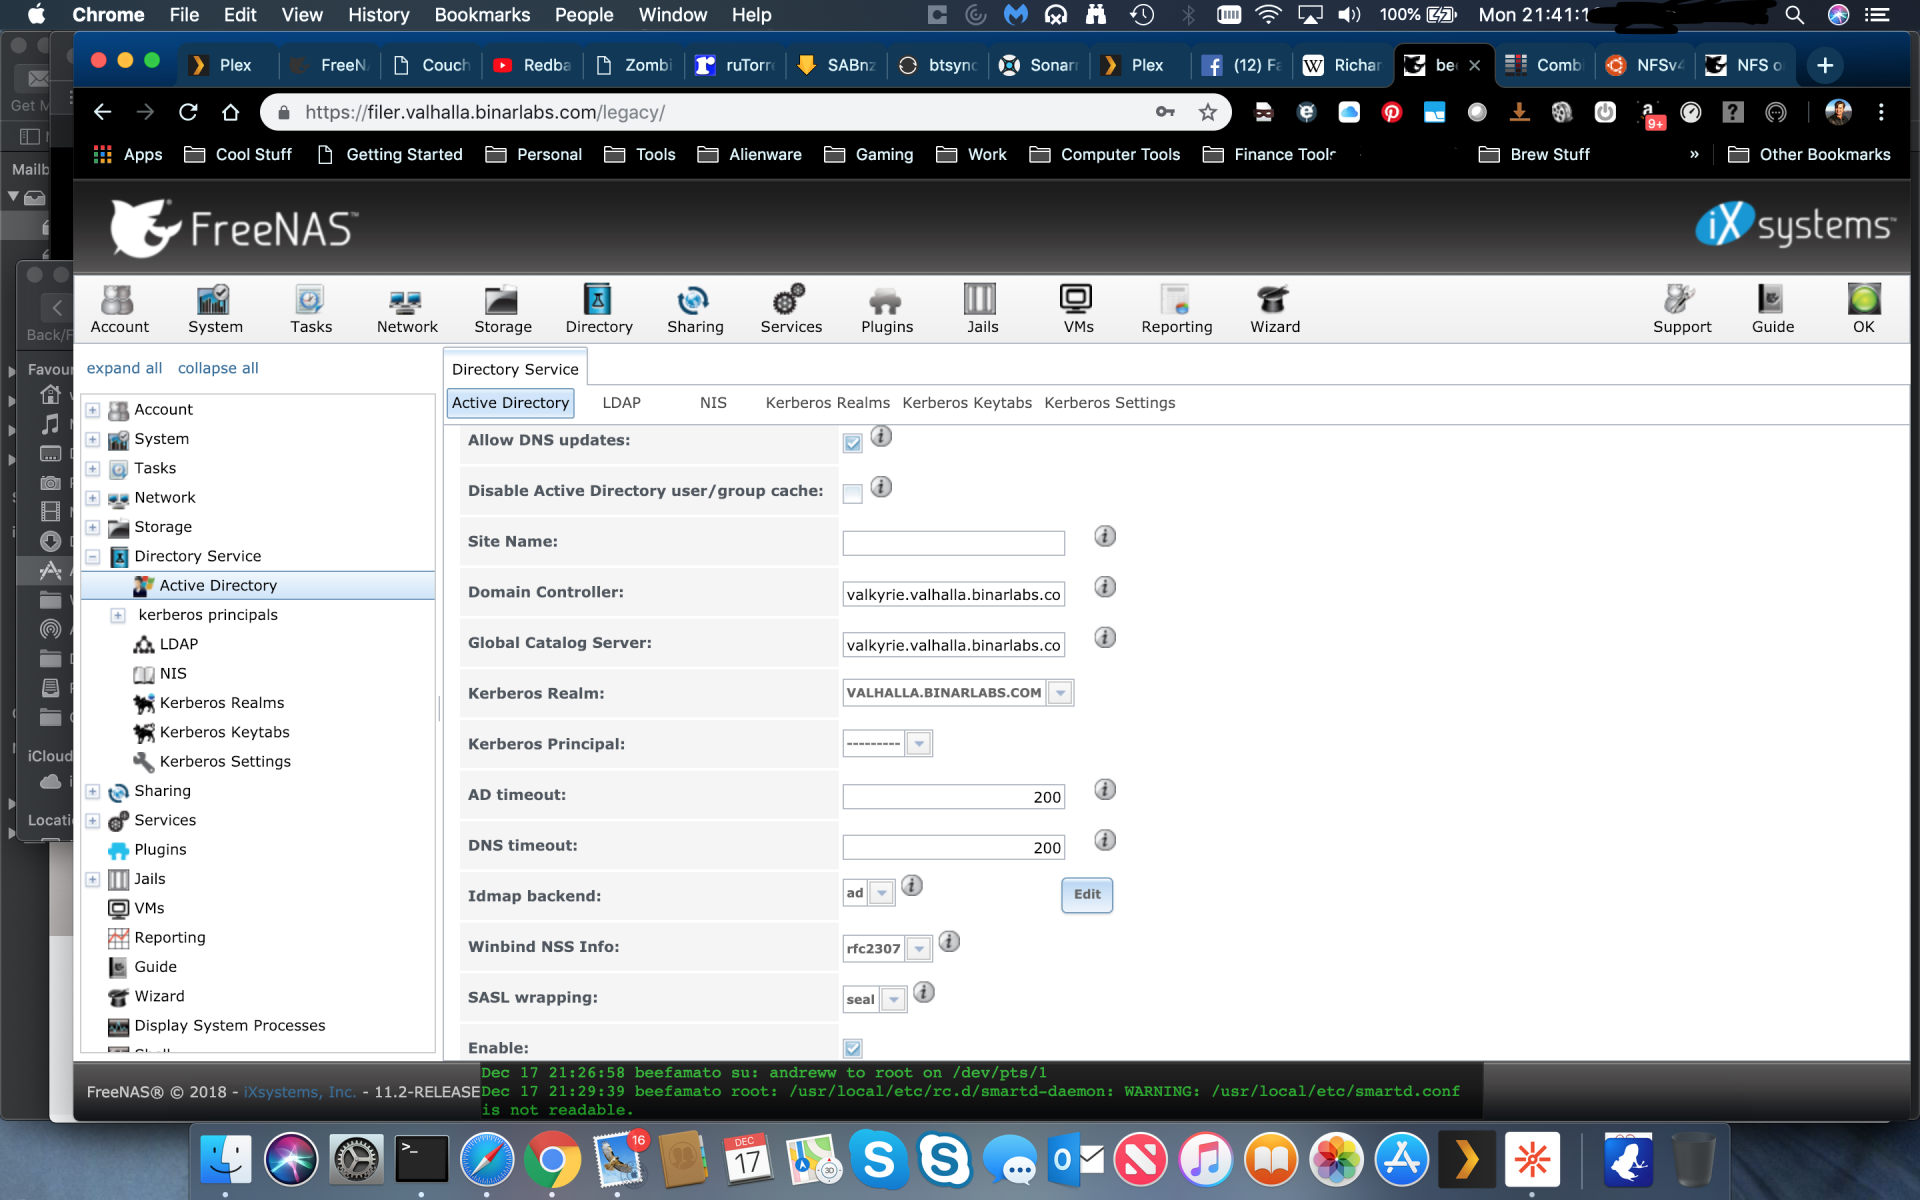Screen dimensions: 1920x1200
Task: Click the collapse all link
Action: [218, 368]
